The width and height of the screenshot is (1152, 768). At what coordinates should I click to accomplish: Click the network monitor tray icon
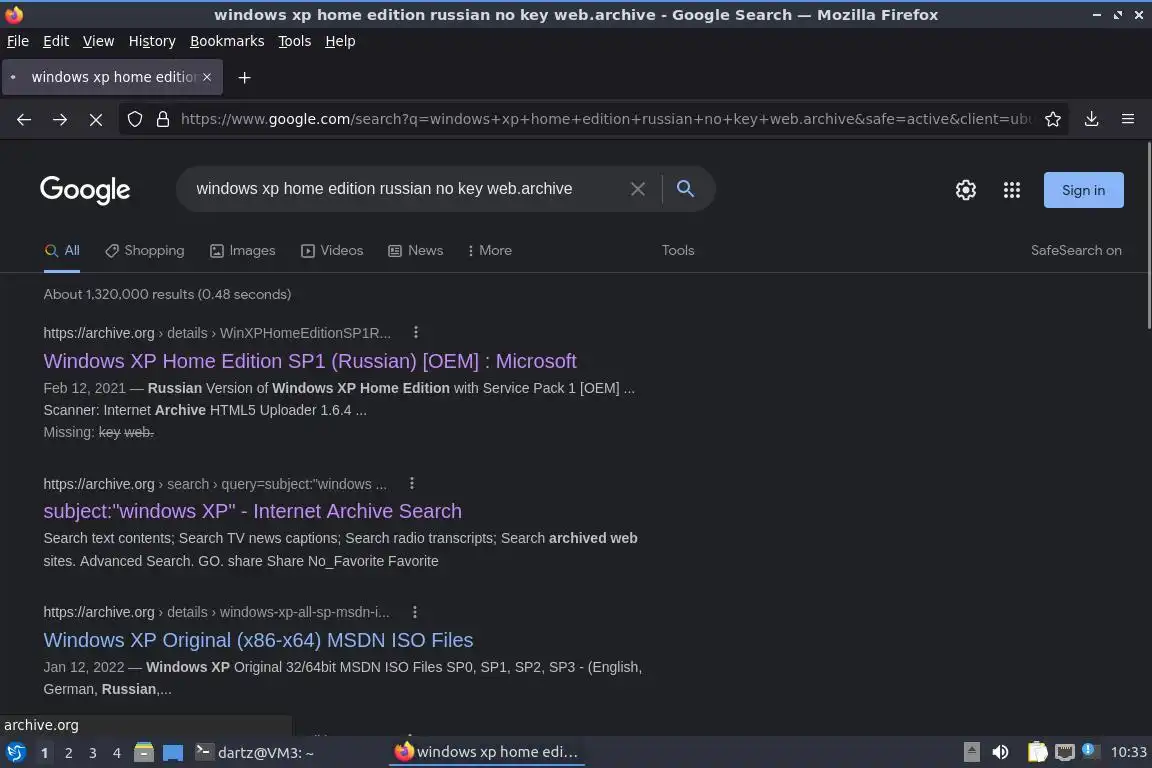coord(1065,753)
